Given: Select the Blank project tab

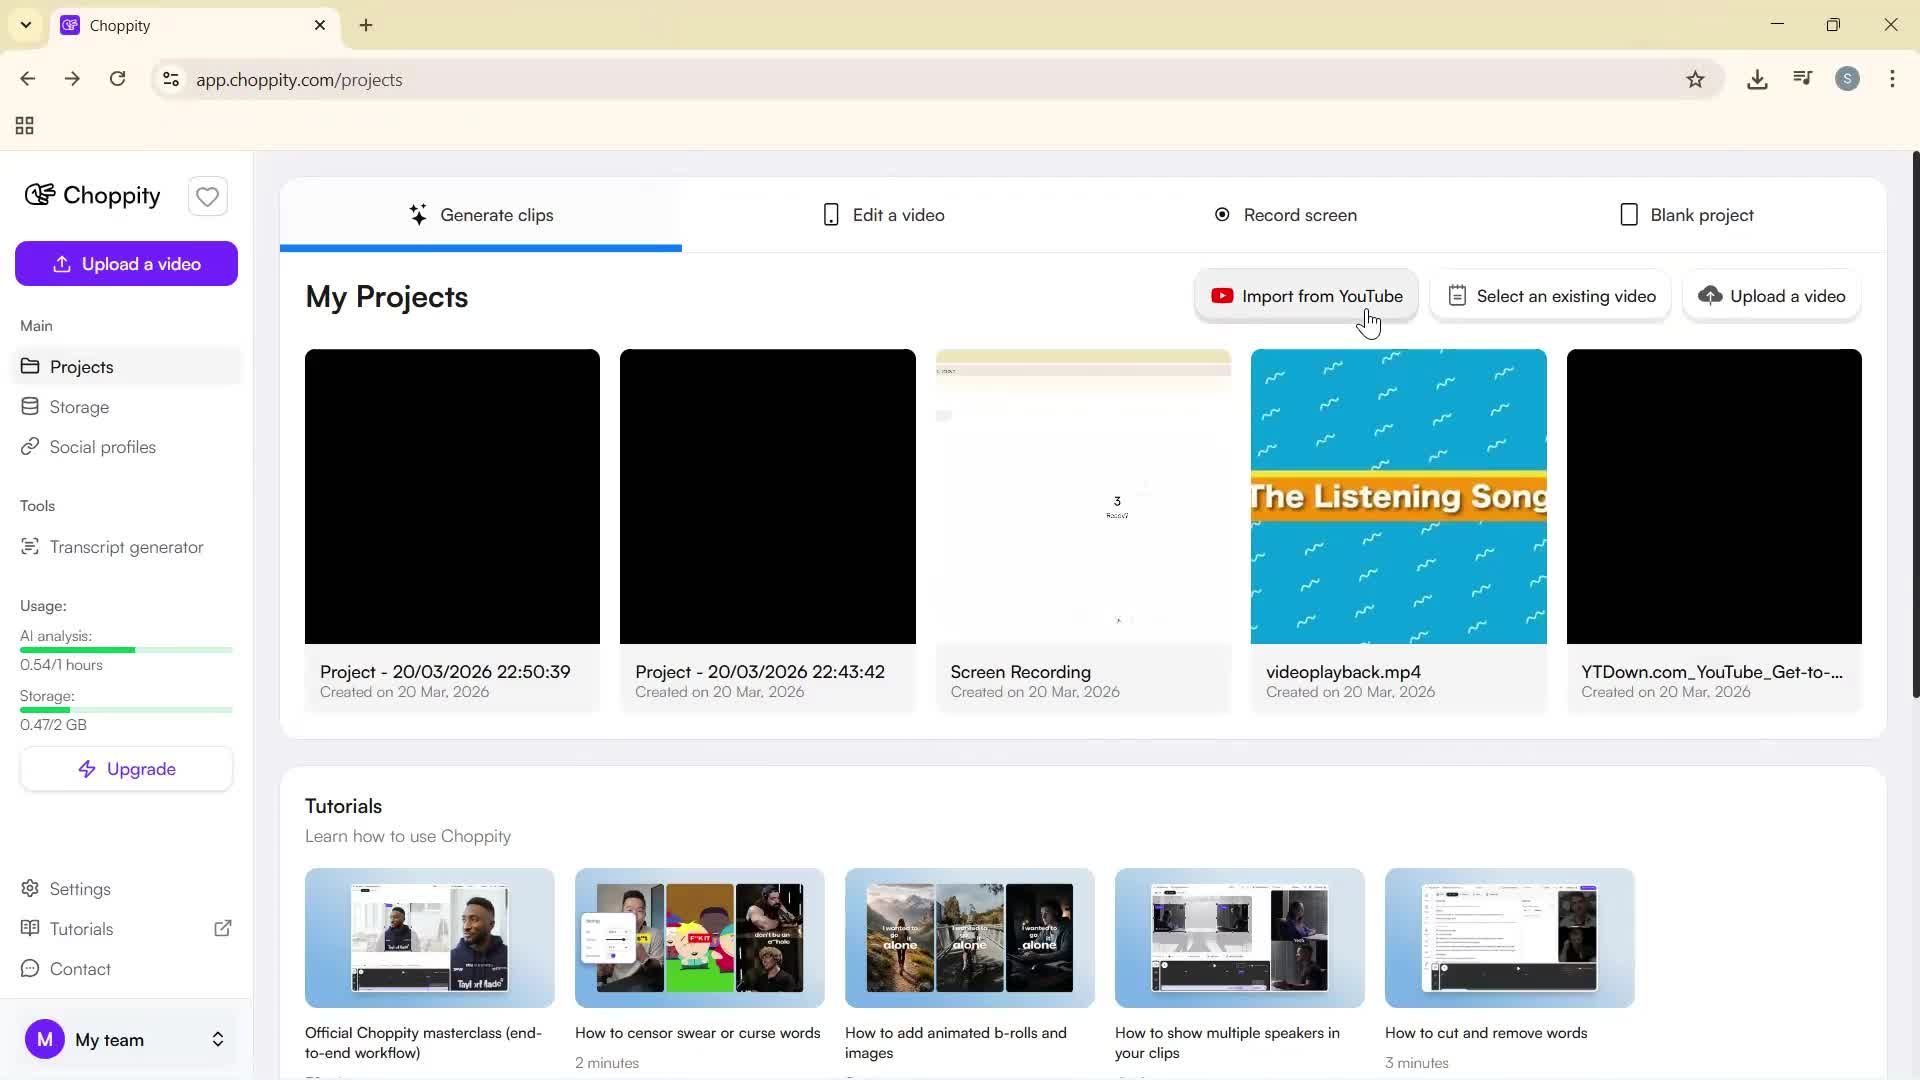Looking at the screenshot, I should tap(1687, 214).
